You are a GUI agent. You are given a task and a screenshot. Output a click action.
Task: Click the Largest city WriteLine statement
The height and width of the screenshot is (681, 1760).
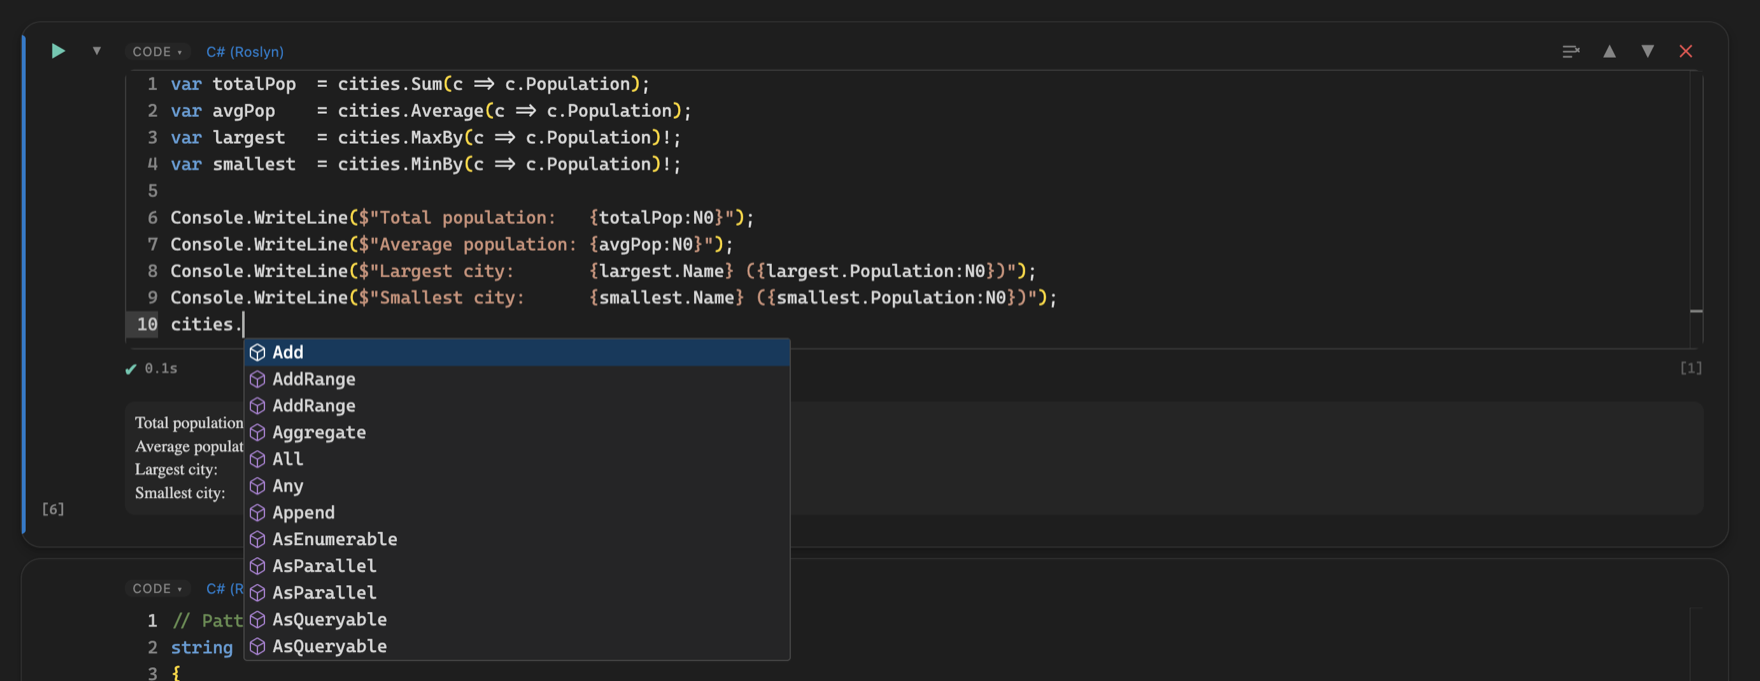pyautogui.click(x=603, y=271)
